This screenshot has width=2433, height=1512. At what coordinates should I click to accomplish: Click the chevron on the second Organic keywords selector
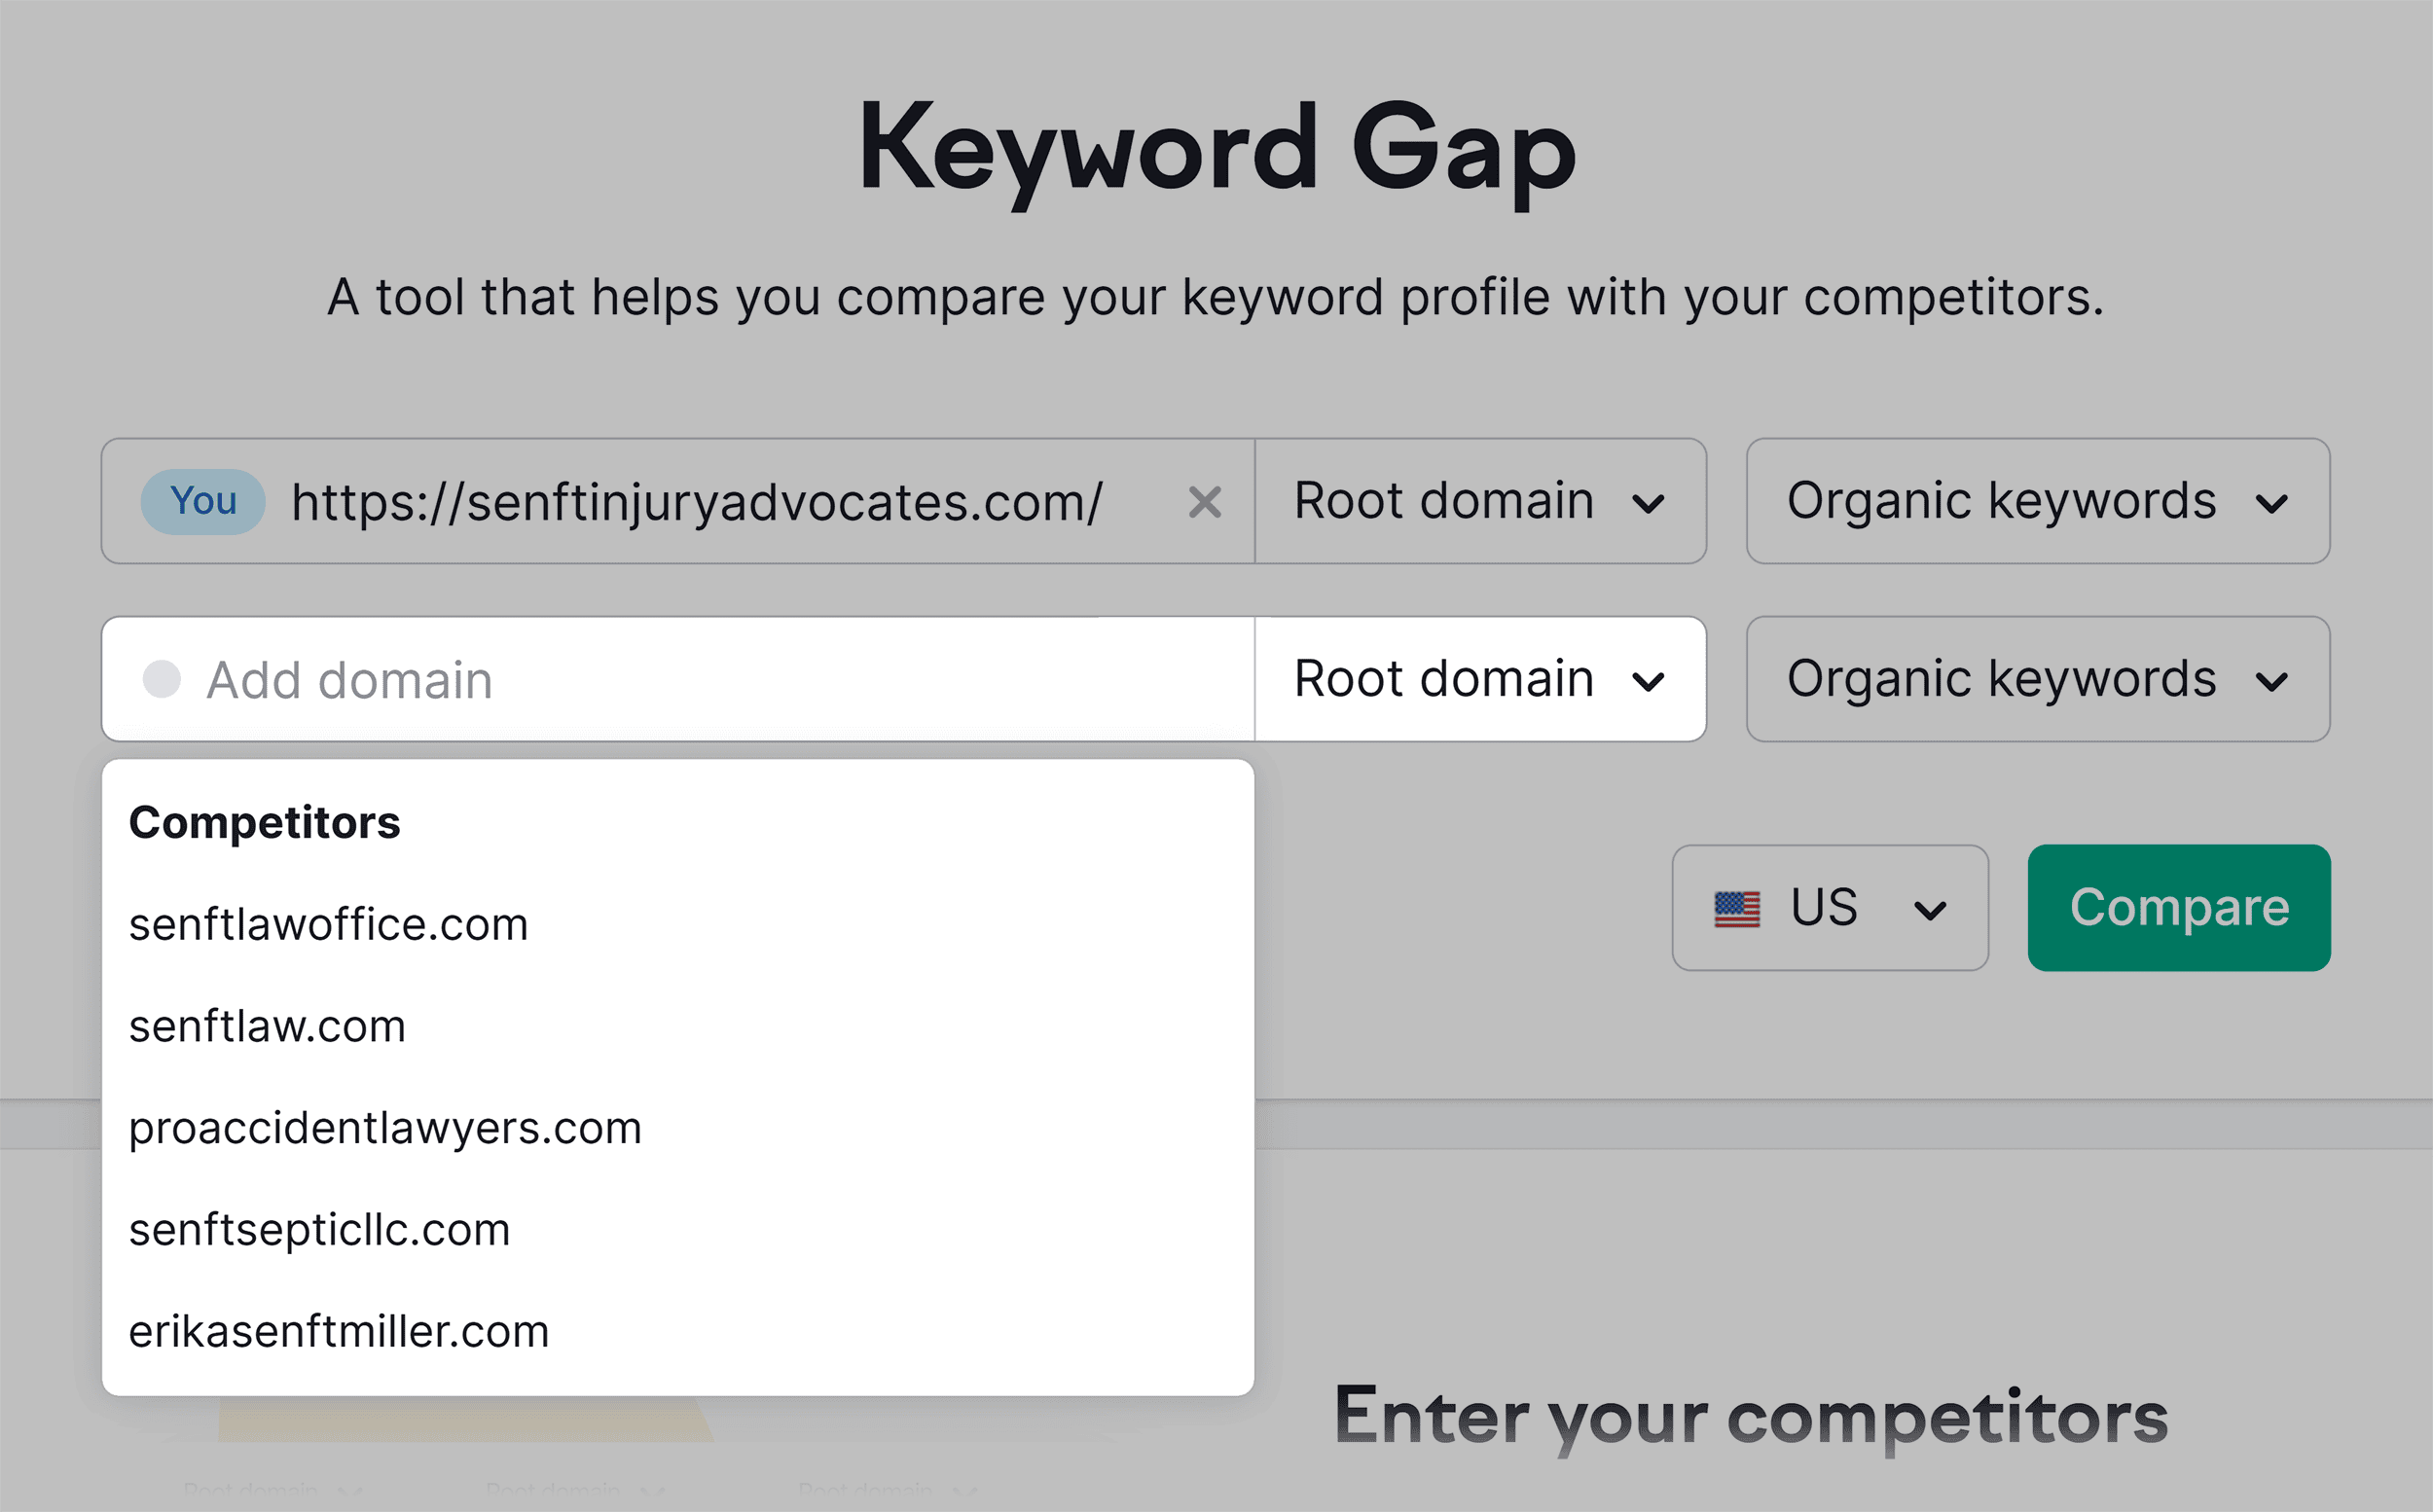click(2272, 680)
